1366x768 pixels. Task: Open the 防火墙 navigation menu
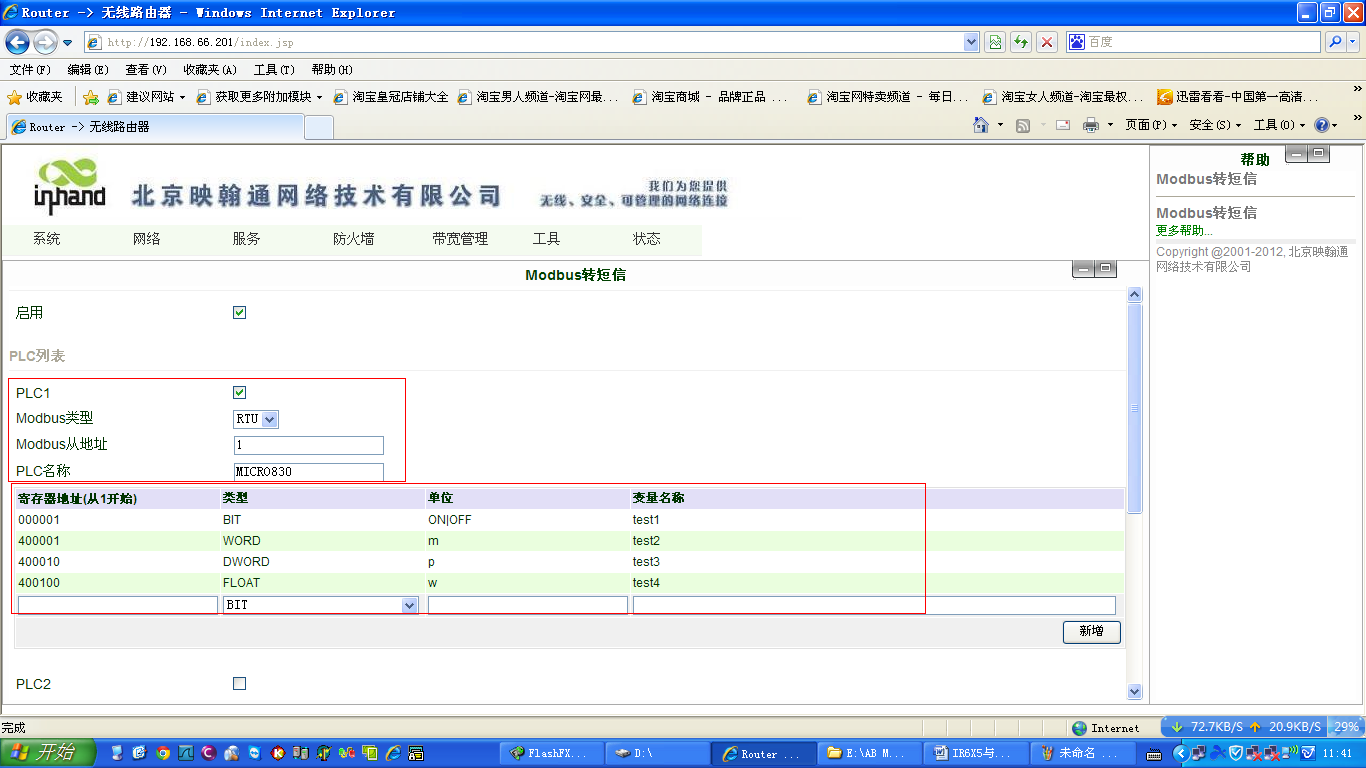(x=353, y=239)
